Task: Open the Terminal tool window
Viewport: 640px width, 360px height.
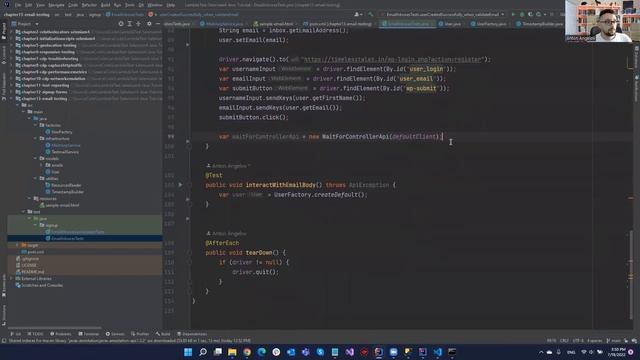Action: click(x=89, y=334)
